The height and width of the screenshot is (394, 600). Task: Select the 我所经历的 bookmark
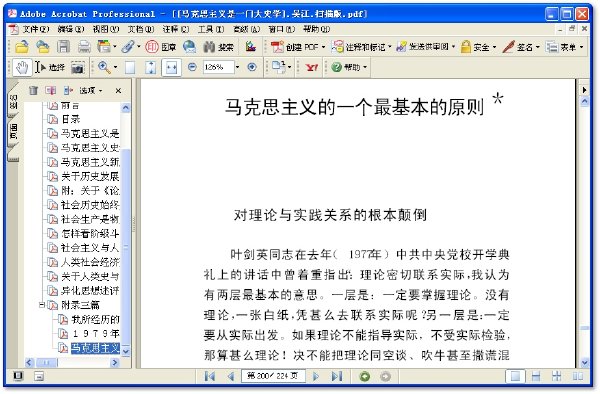[96, 319]
